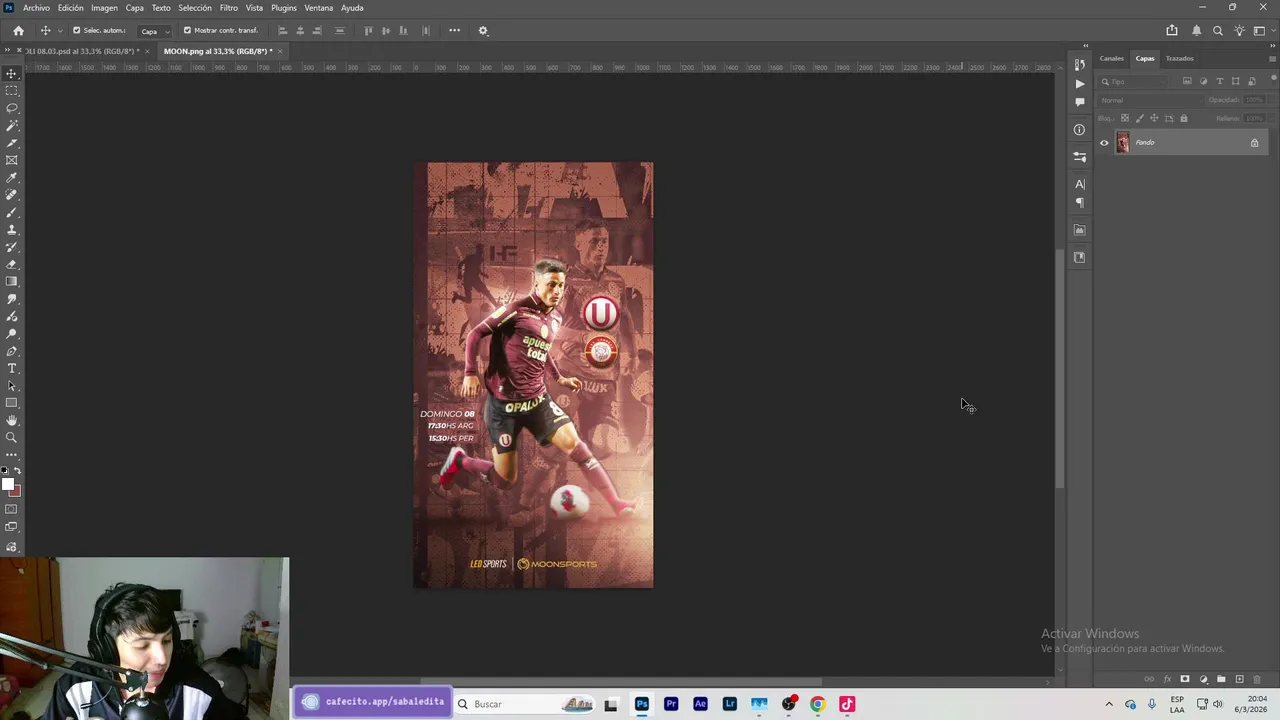Toggle lock all padlock in Bloq. row
The image size is (1280, 720).
pyautogui.click(x=1184, y=118)
